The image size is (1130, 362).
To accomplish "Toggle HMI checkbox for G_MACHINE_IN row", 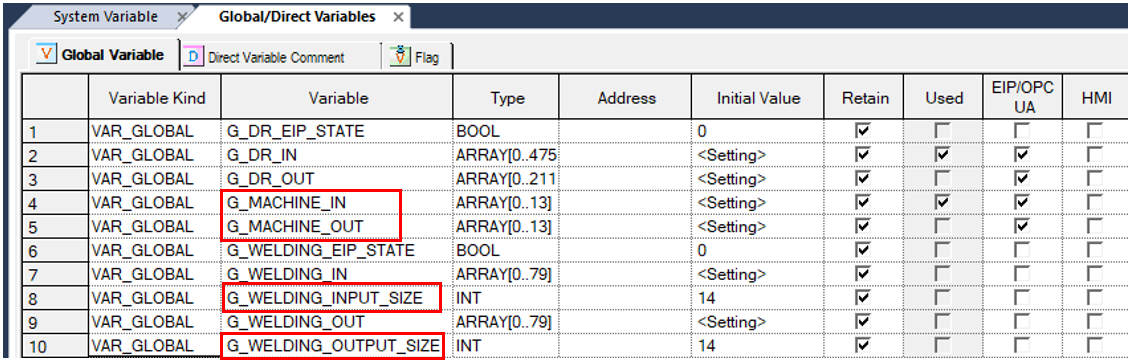I will tap(1095, 202).
